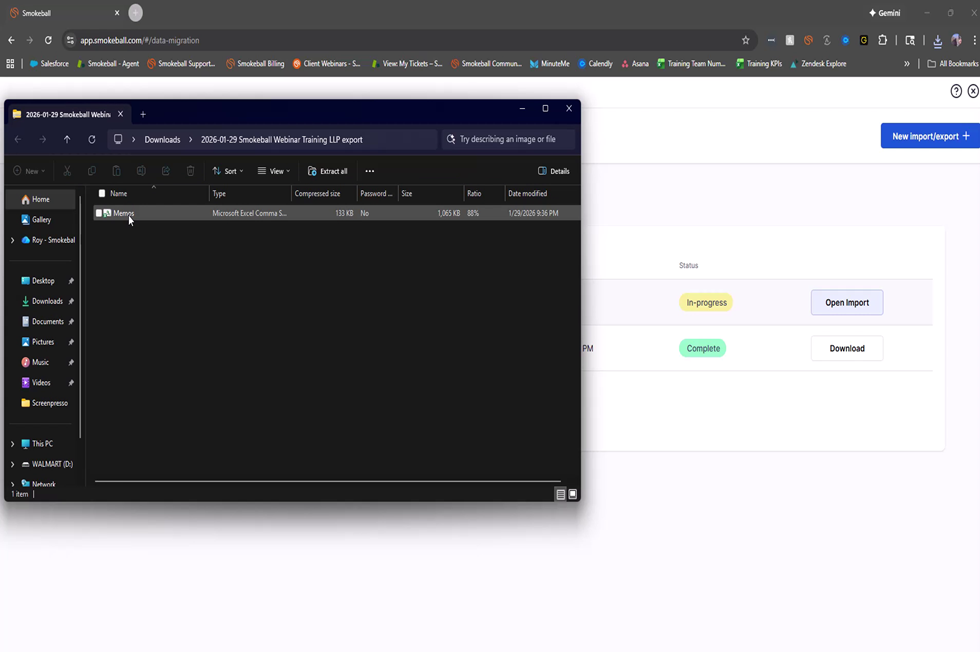Screen dimensions: 980x652
Task: Check the select-all box in Name header
Action: click(102, 194)
